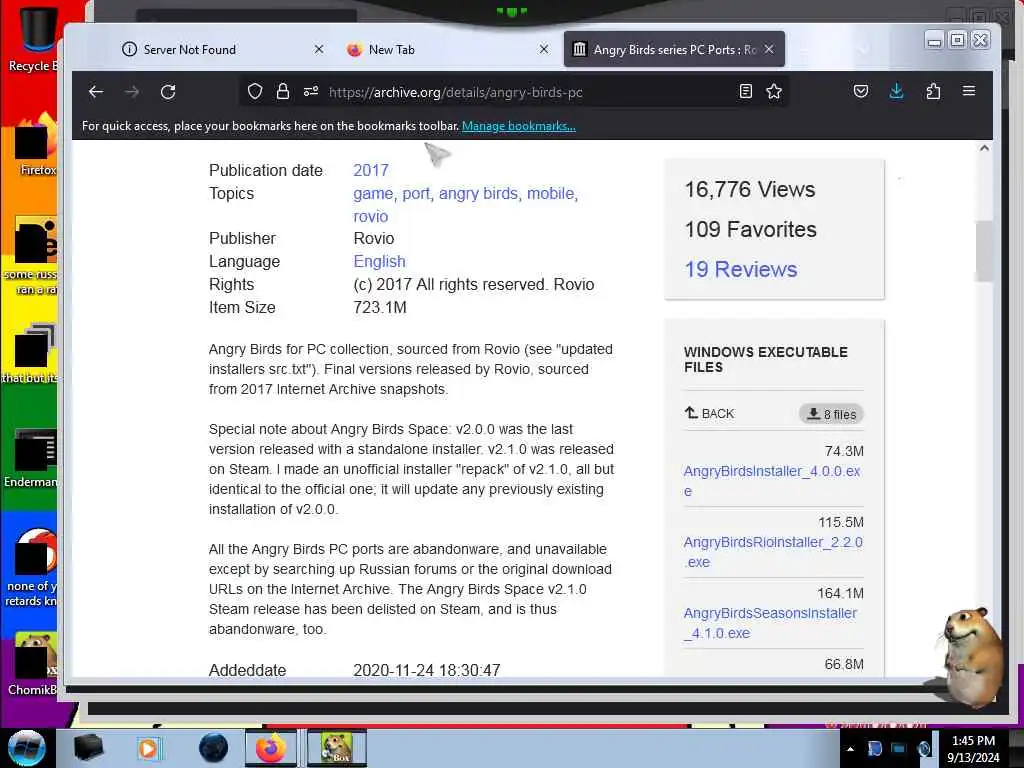Open the 19 Reviews link
Image resolution: width=1024 pixels, height=768 pixels.
click(741, 269)
